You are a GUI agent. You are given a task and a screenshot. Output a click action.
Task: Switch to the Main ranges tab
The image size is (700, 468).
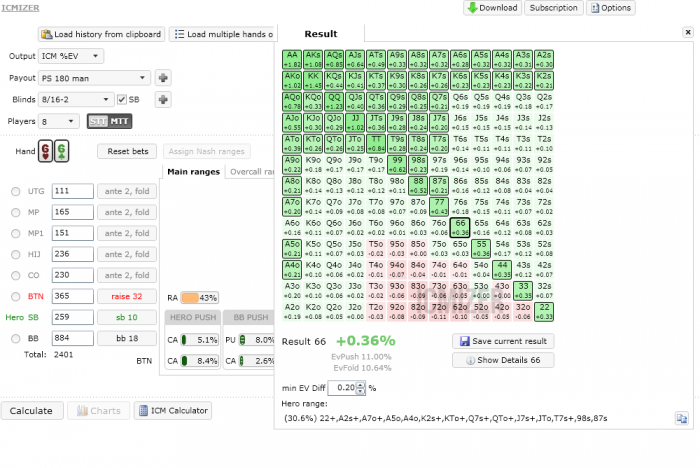(193, 172)
